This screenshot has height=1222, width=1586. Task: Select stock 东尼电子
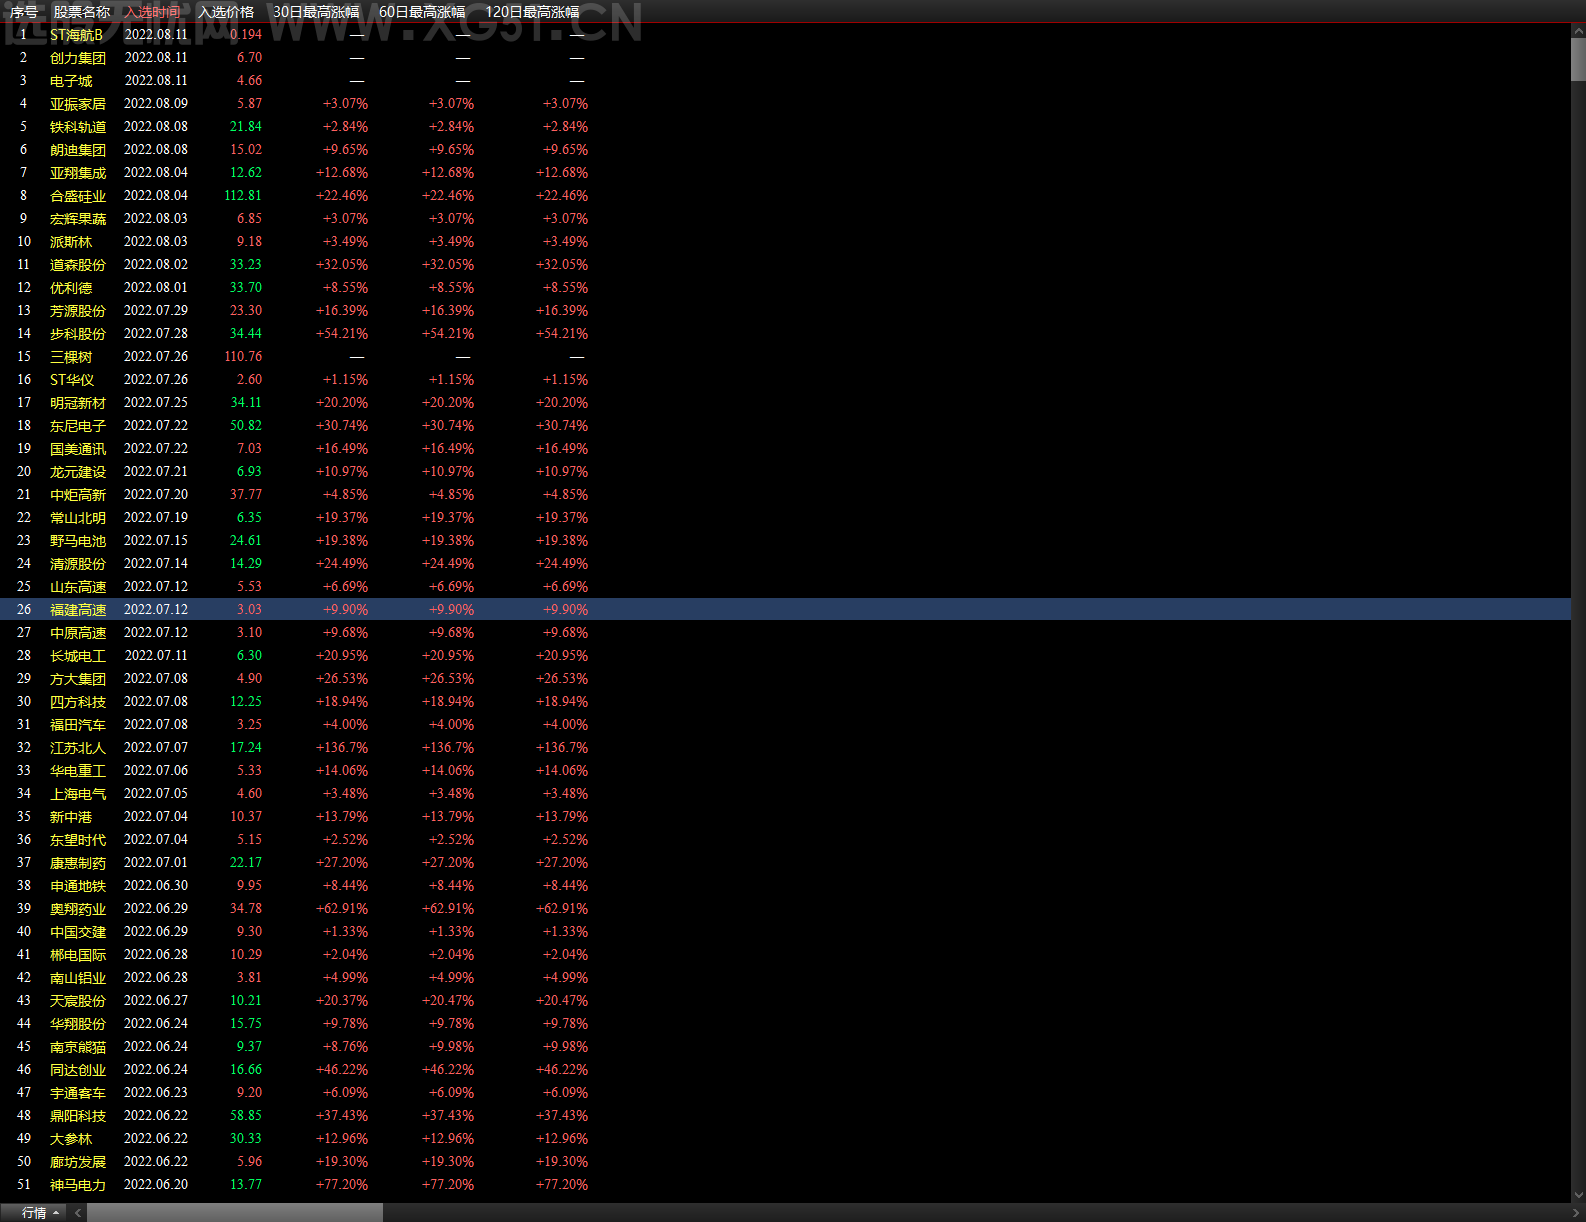78,426
